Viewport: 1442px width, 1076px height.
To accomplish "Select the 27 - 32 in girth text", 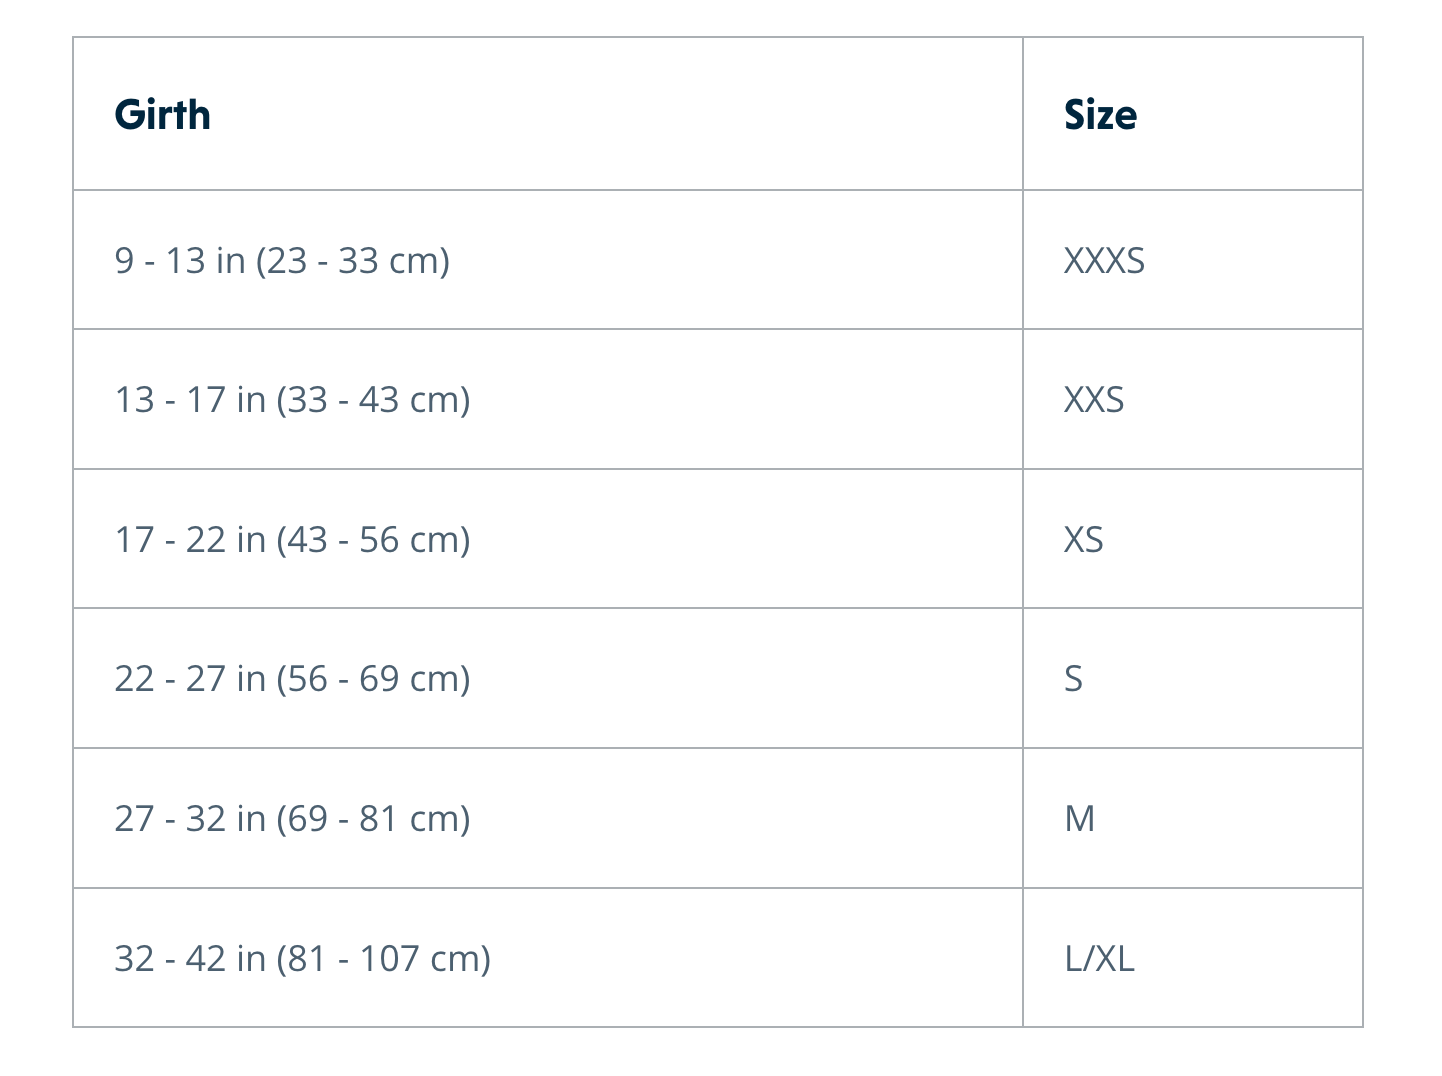I will pyautogui.click(x=190, y=819).
